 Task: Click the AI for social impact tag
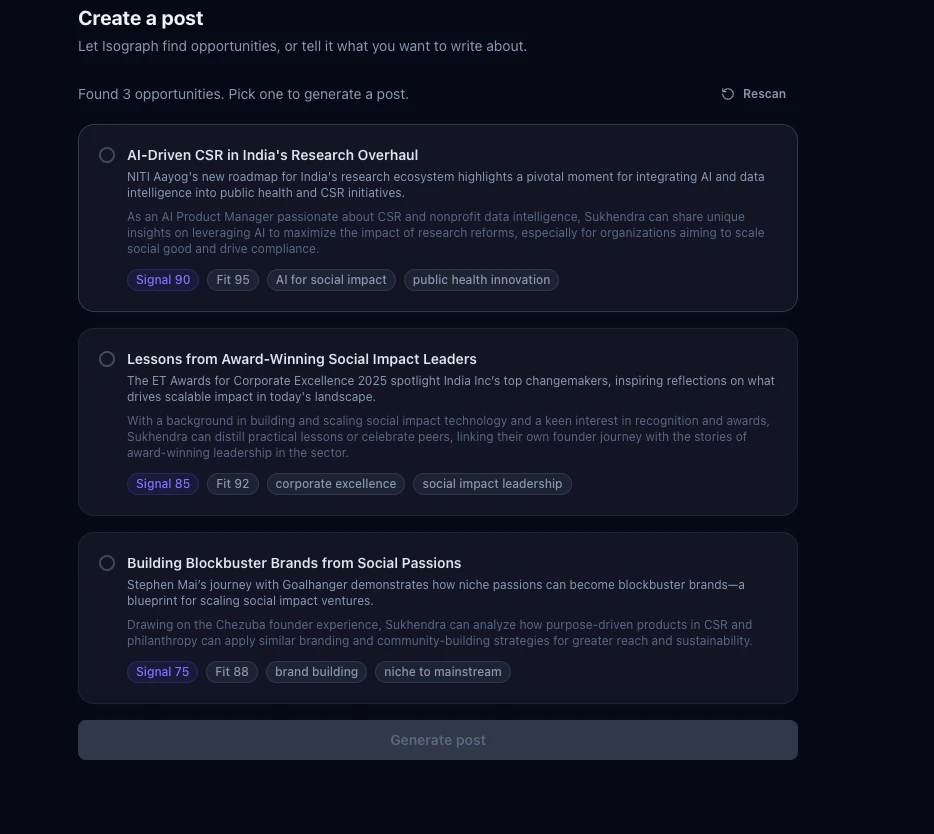(331, 280)
